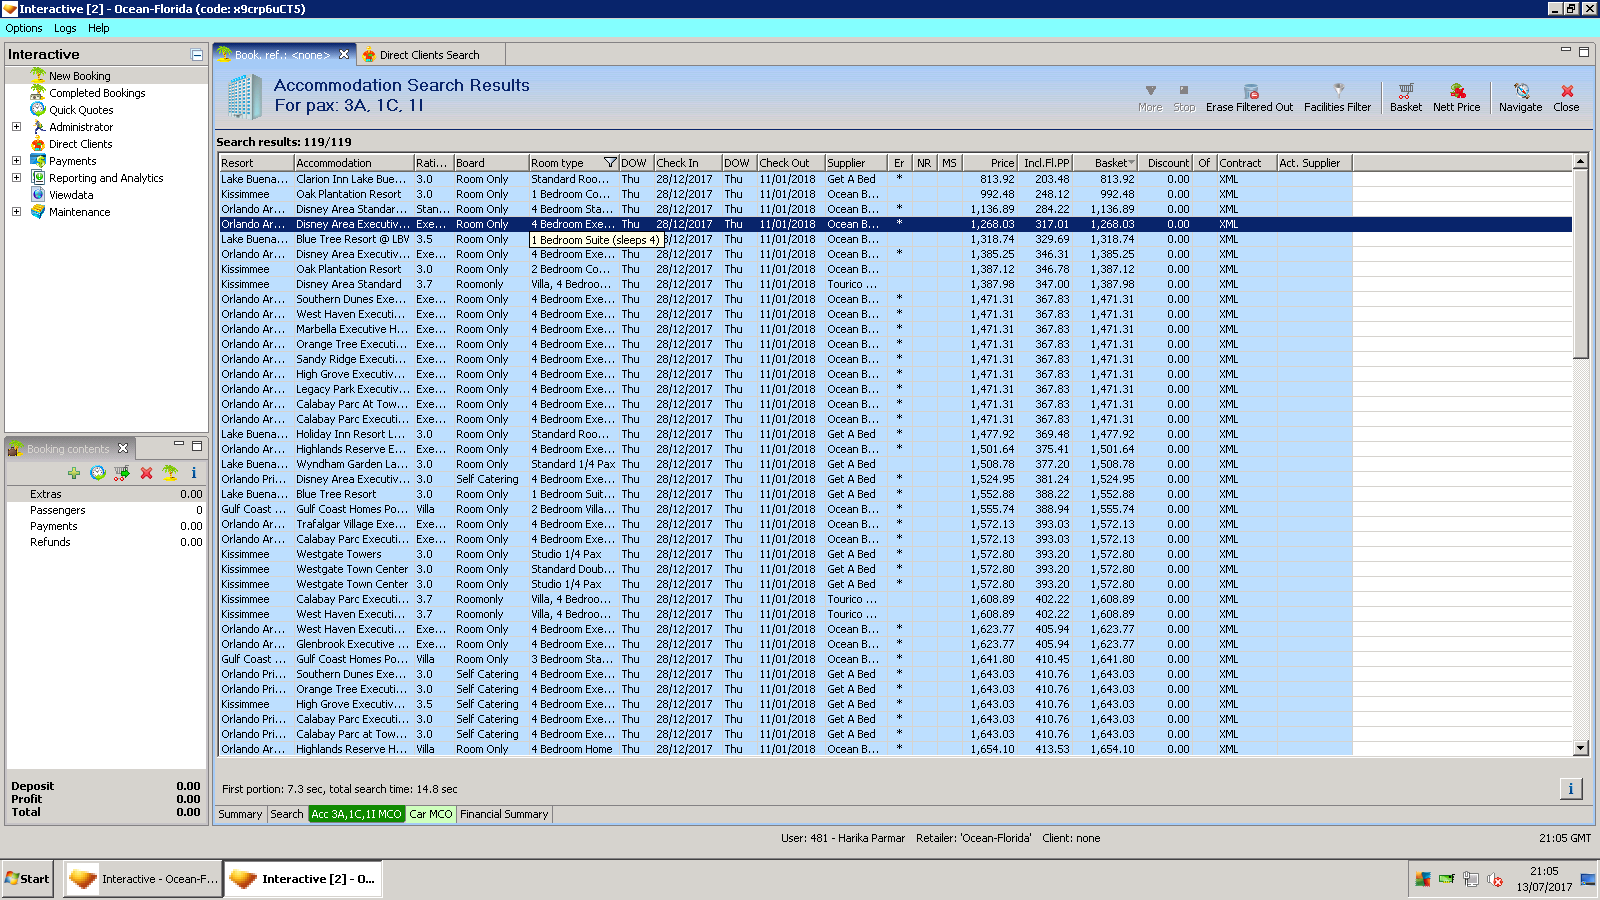
Task: Click the Nett Price icon
Action: (1456, 91)
